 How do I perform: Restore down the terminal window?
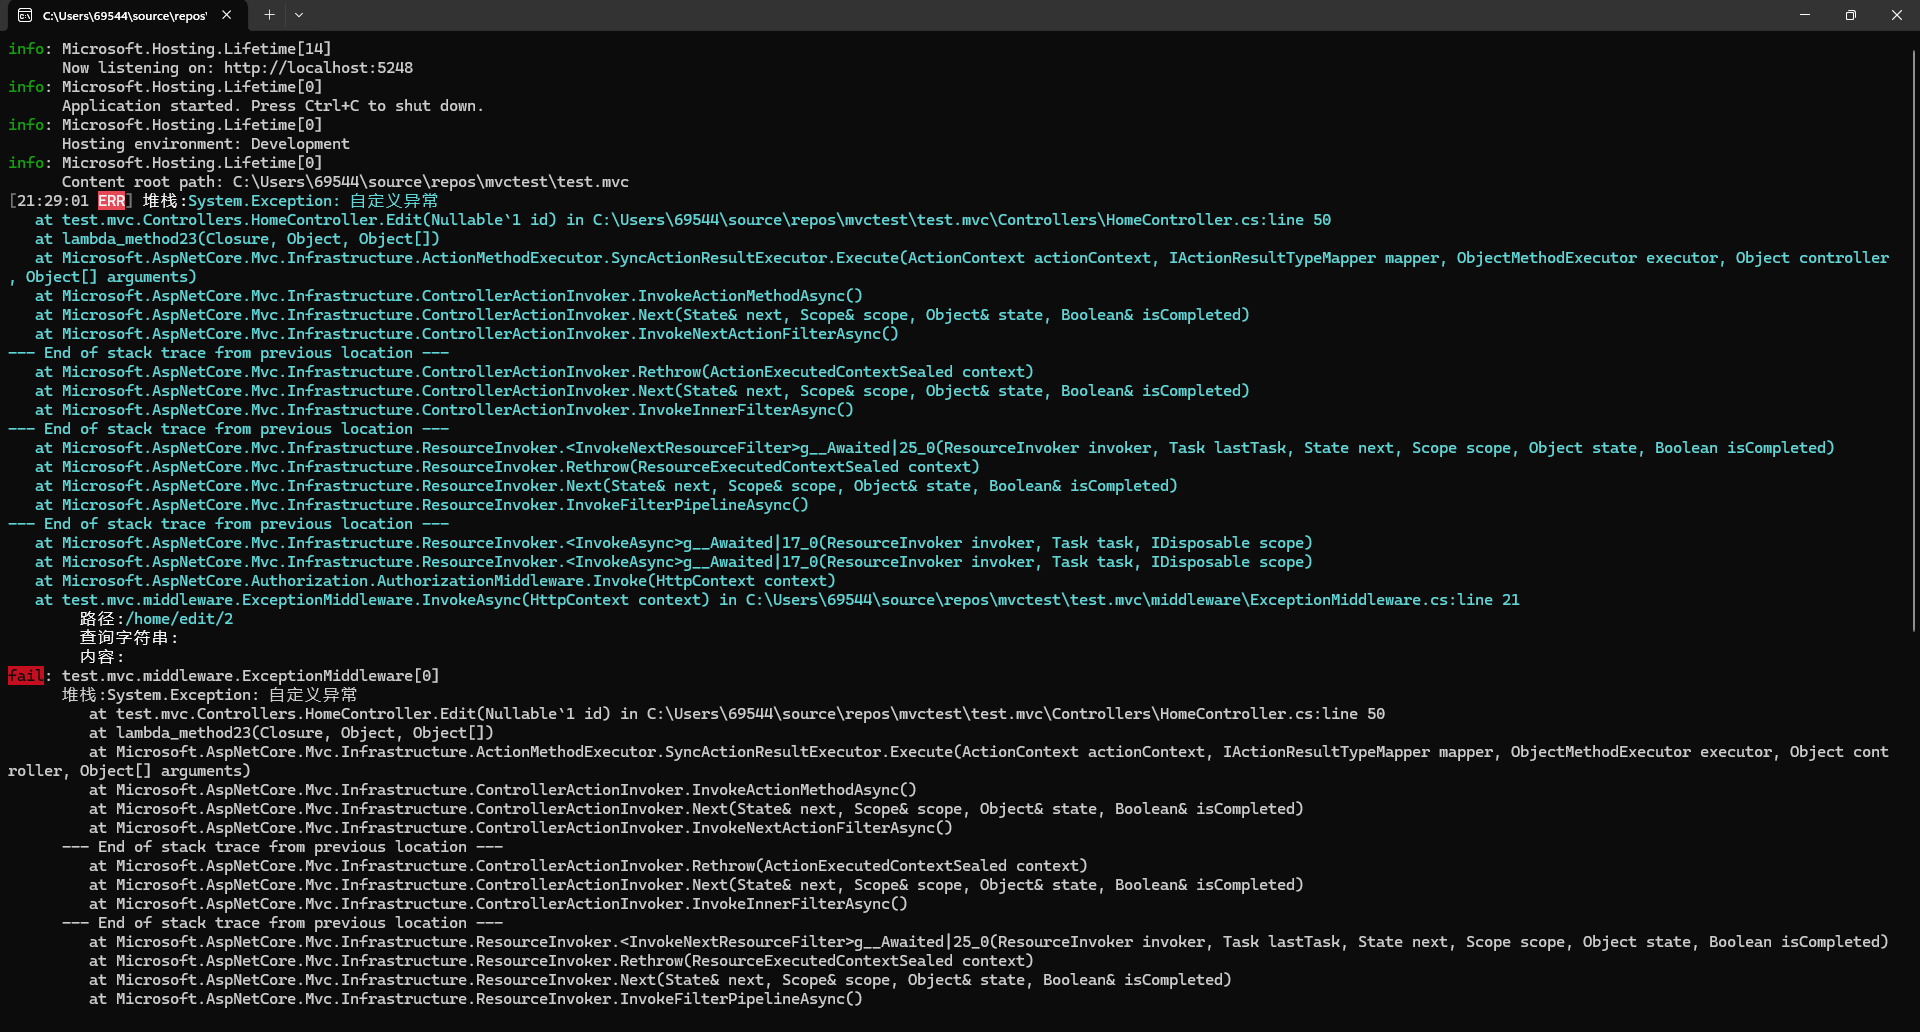pos(1851,15)
